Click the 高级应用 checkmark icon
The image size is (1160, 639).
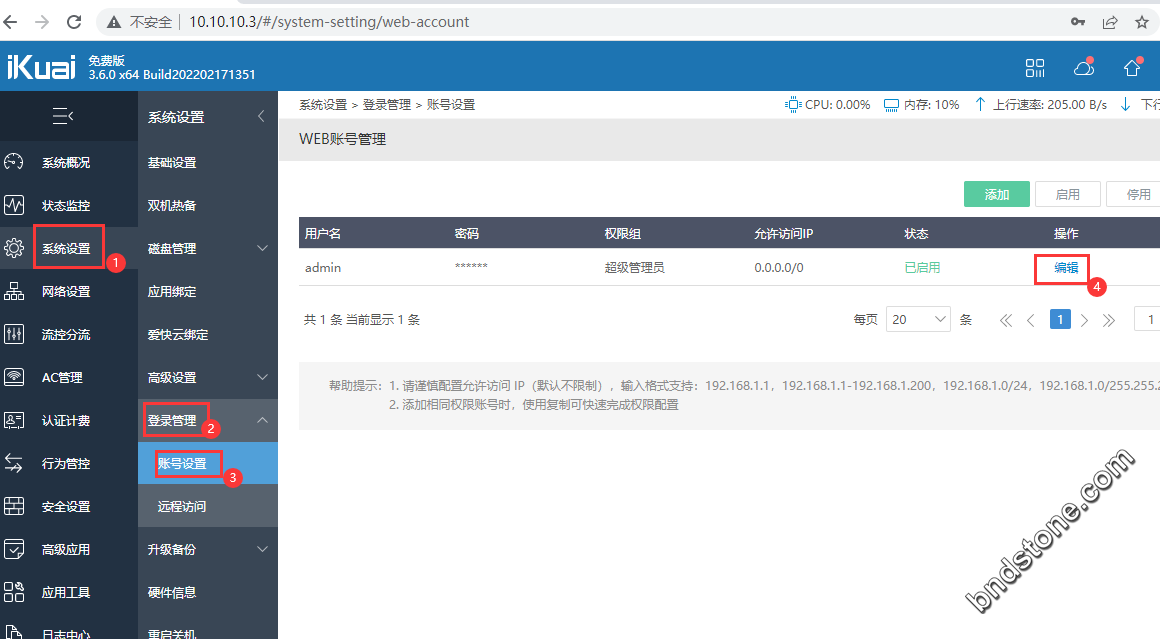pos(14,549)
